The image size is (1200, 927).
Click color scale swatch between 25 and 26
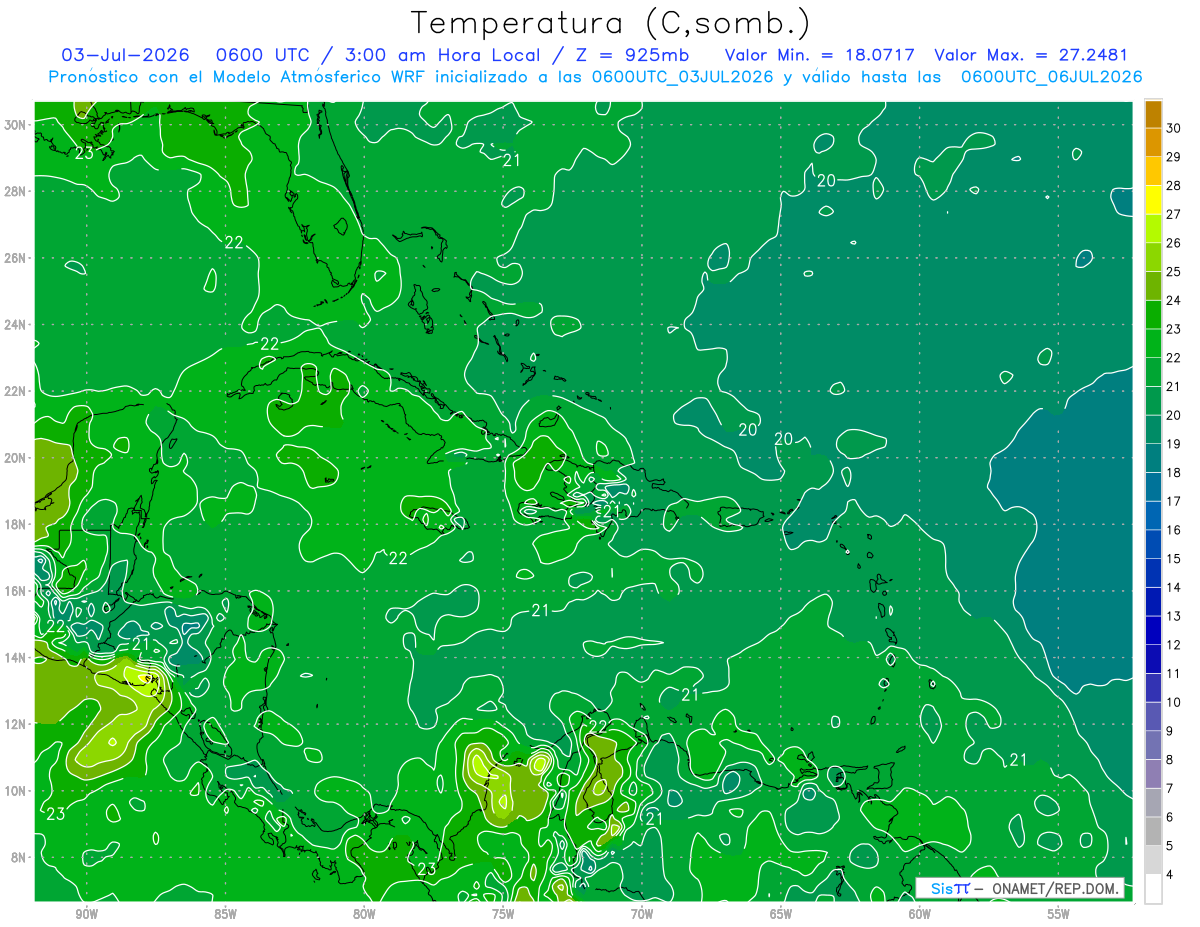[1153, 257]
